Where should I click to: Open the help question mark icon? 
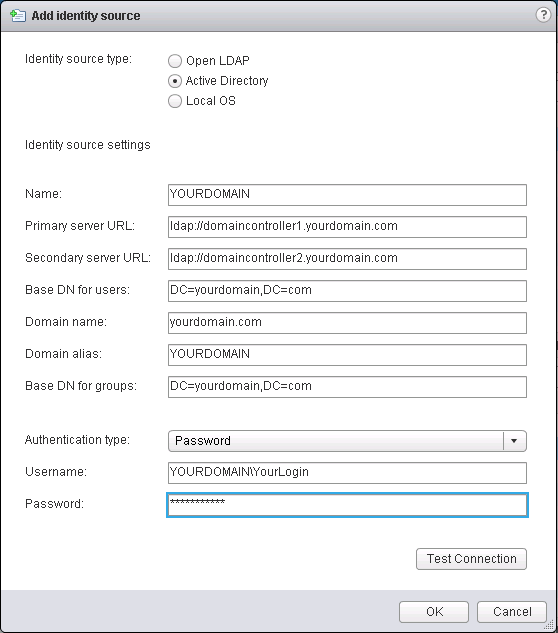pos(543,15)
